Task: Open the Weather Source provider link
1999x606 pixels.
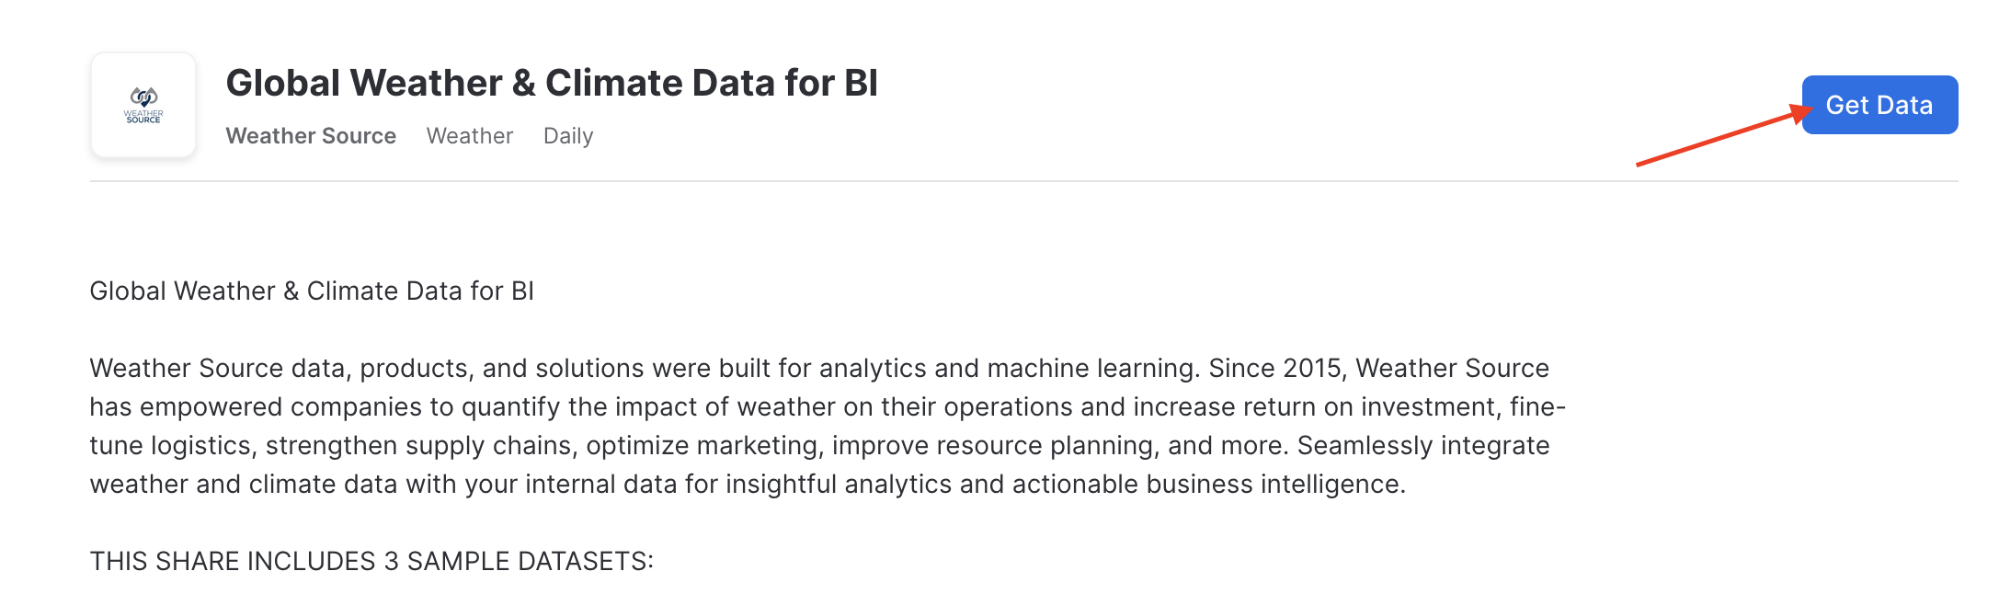Action: tap(311, 136)
